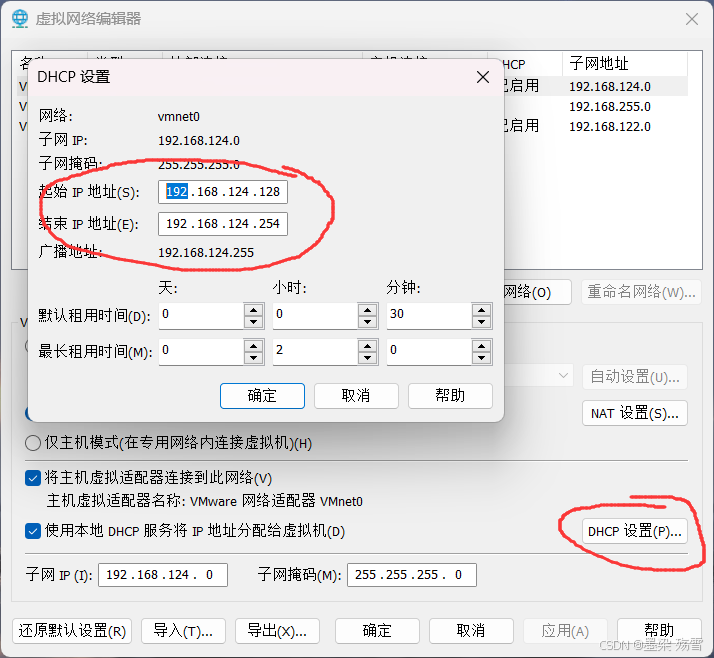Toggle 将主机虚拟适配器连接到此网络 checkbox

(33, 478)
